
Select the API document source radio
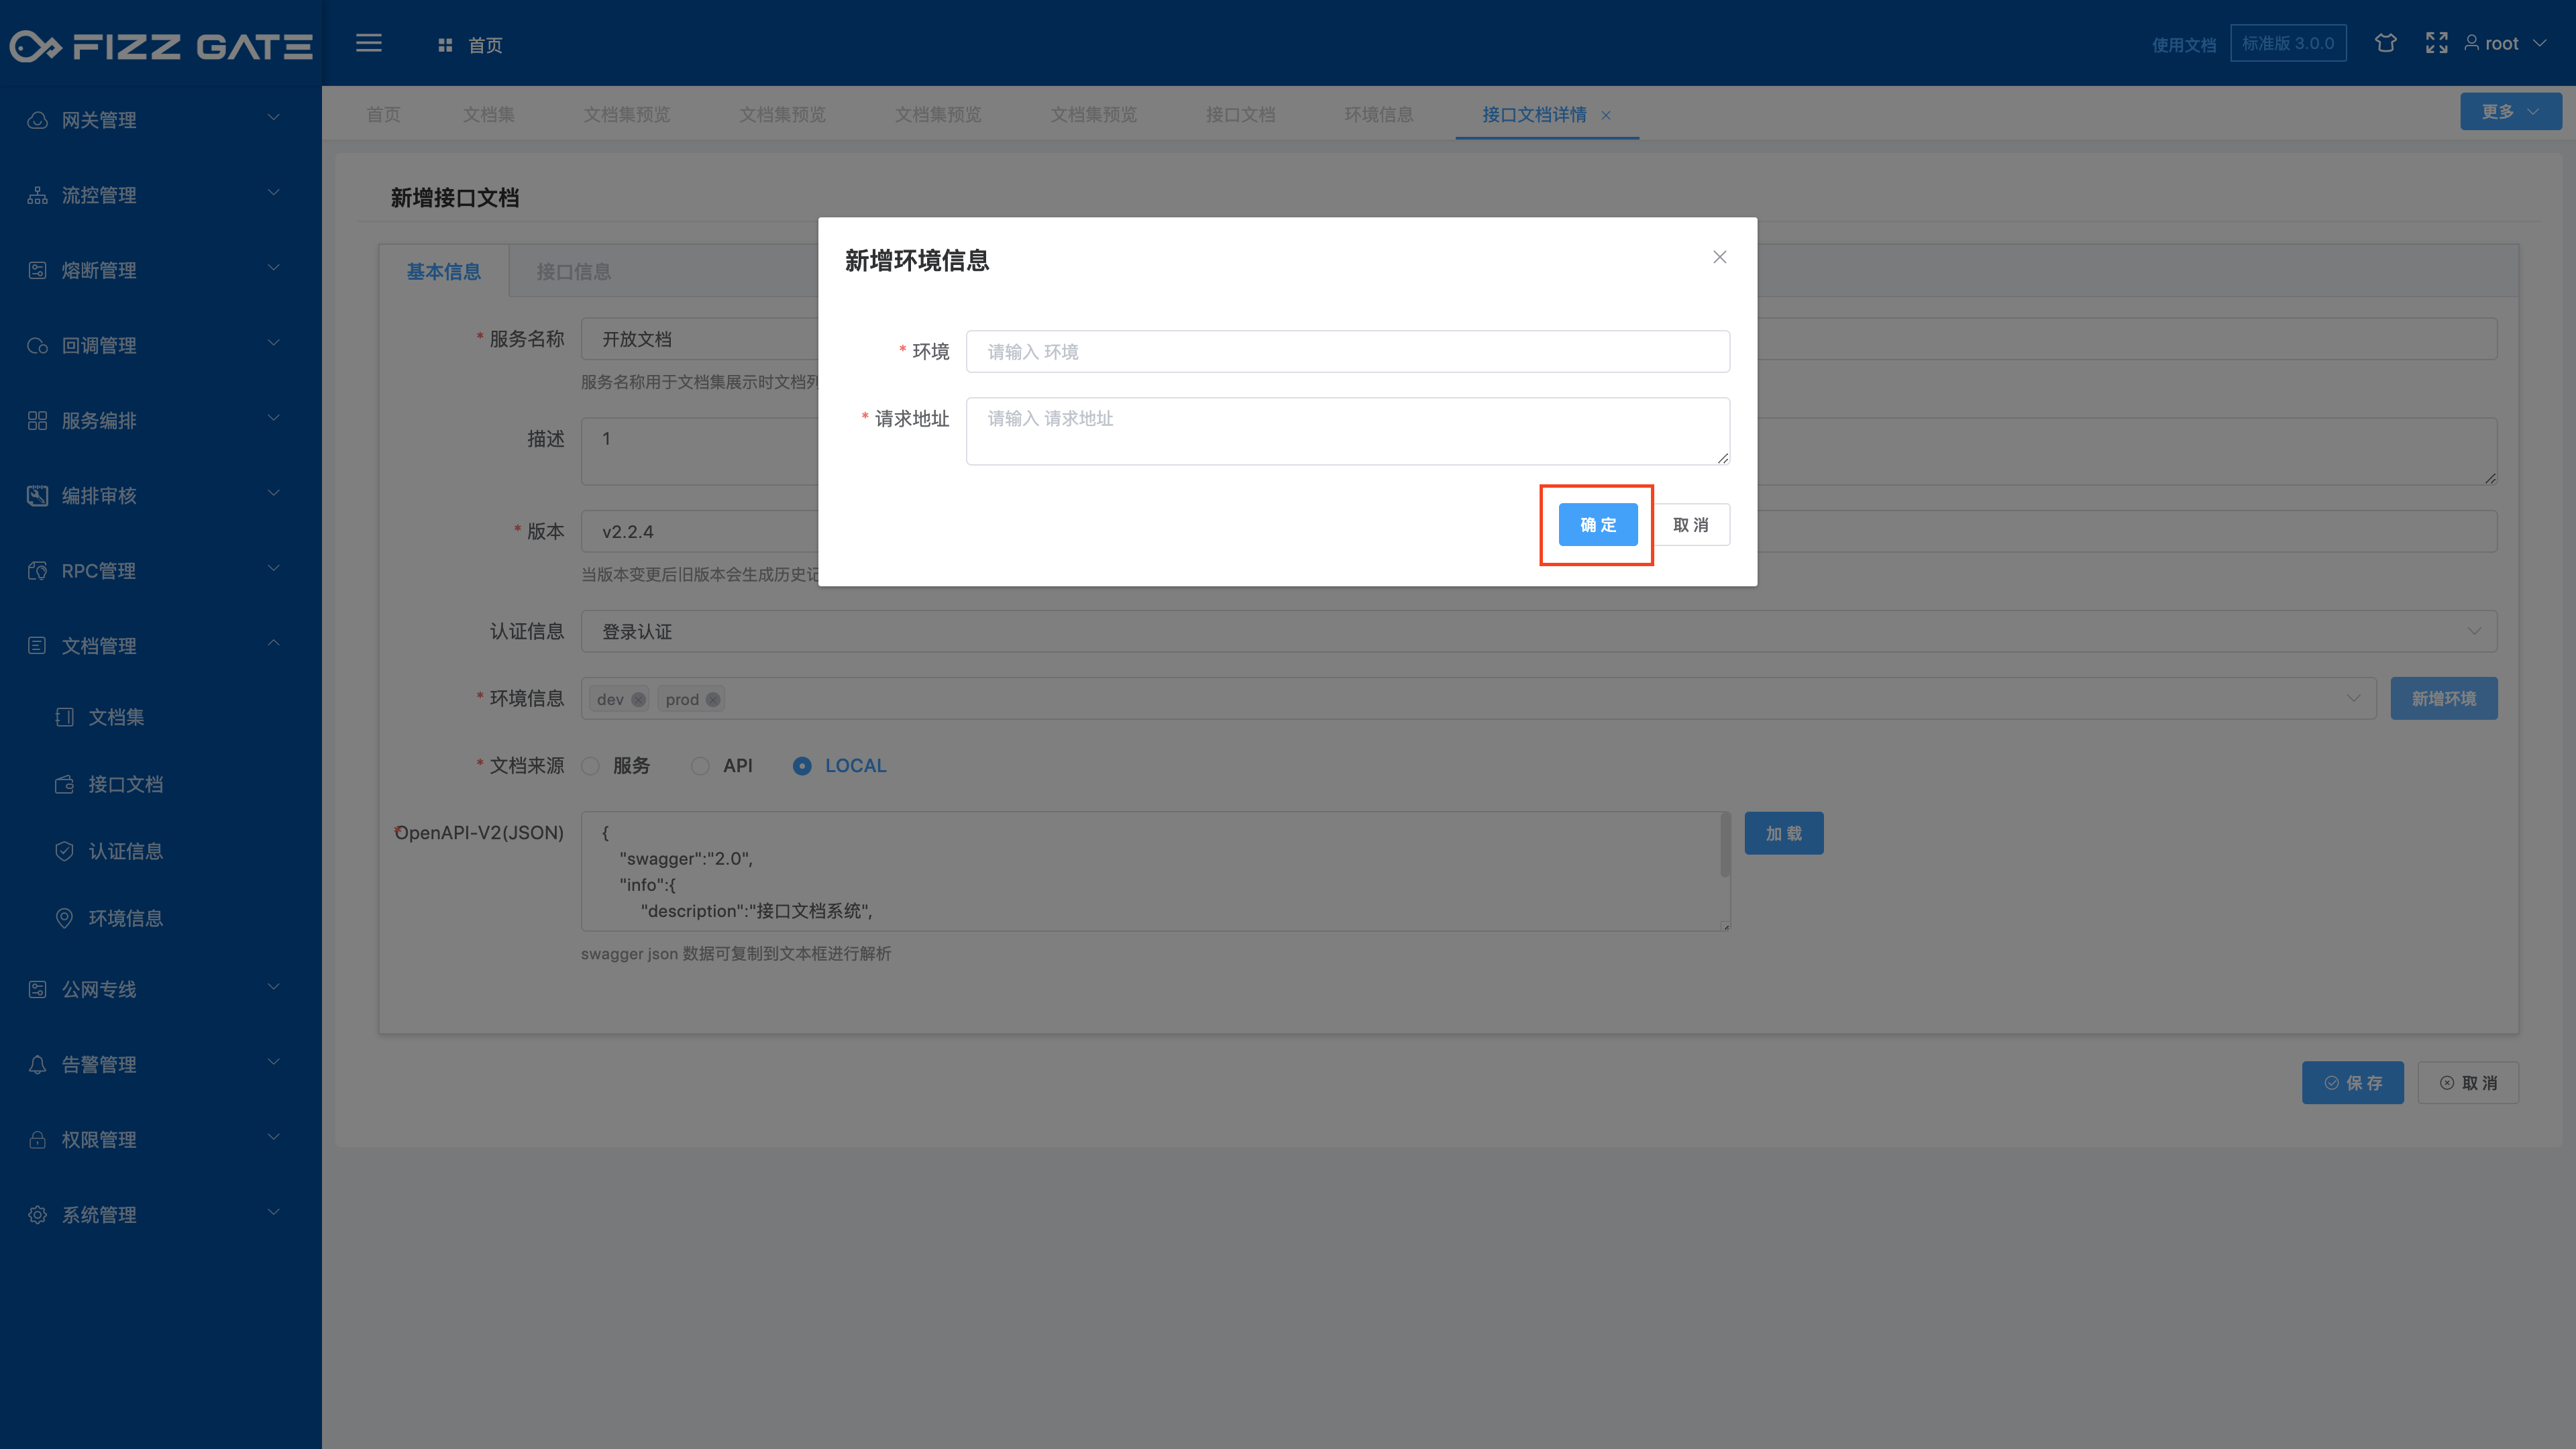[x=701, y=766]
